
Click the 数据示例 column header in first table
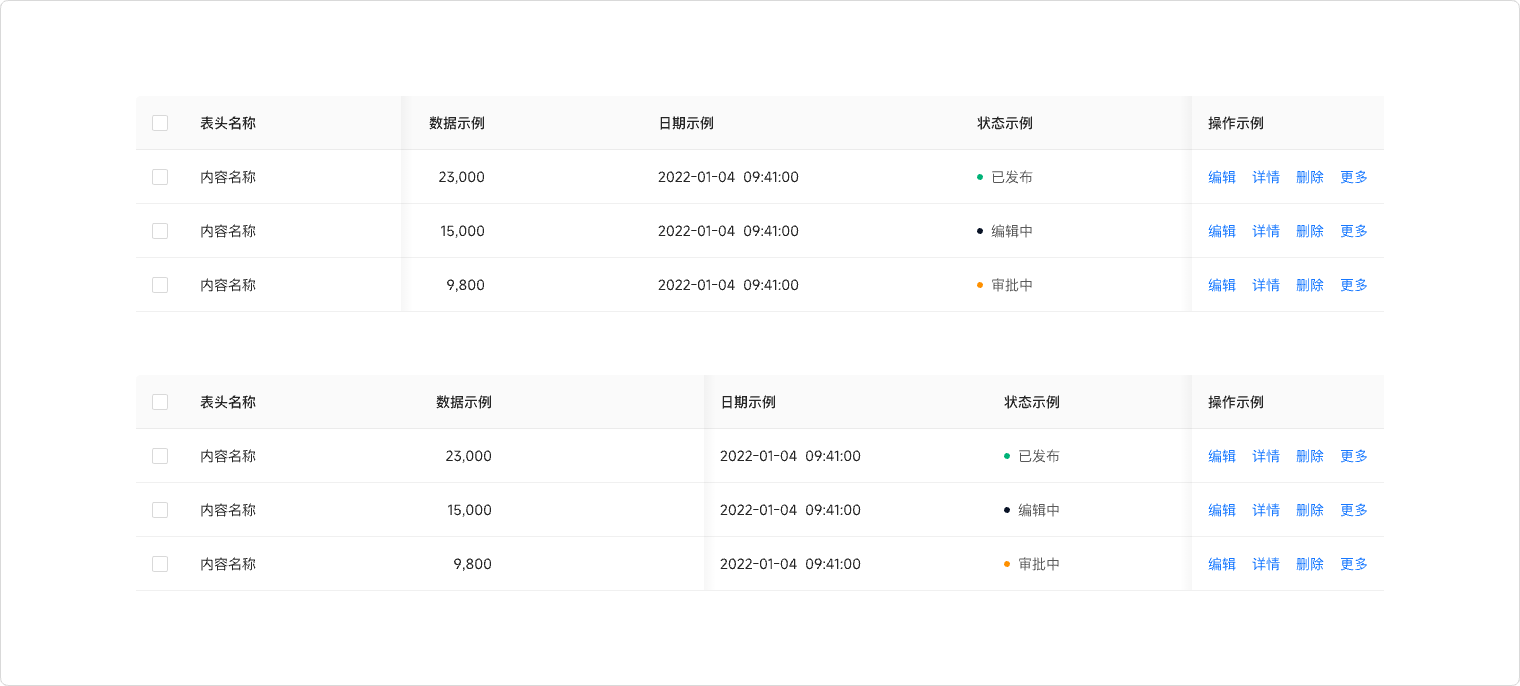pos(457,123)
